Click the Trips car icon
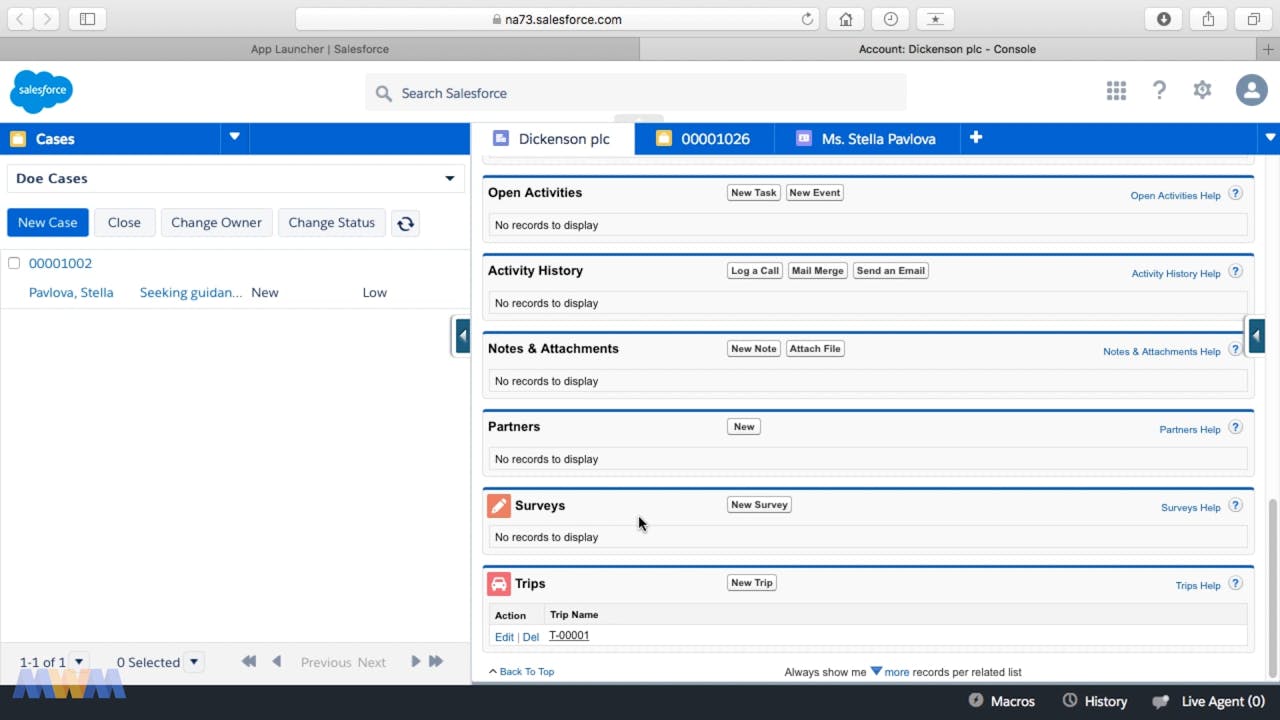This screenshot has width=1280, height=720. coord(498,584)
